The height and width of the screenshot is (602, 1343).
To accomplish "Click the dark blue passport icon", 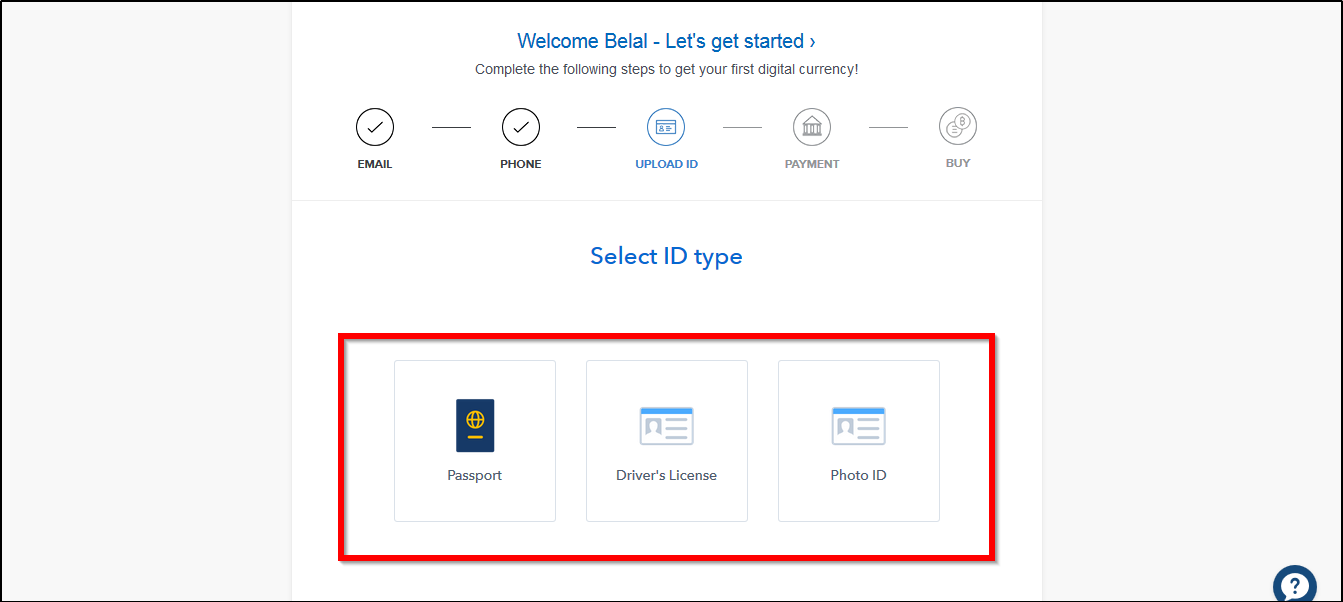I will (x=475, y=425).
